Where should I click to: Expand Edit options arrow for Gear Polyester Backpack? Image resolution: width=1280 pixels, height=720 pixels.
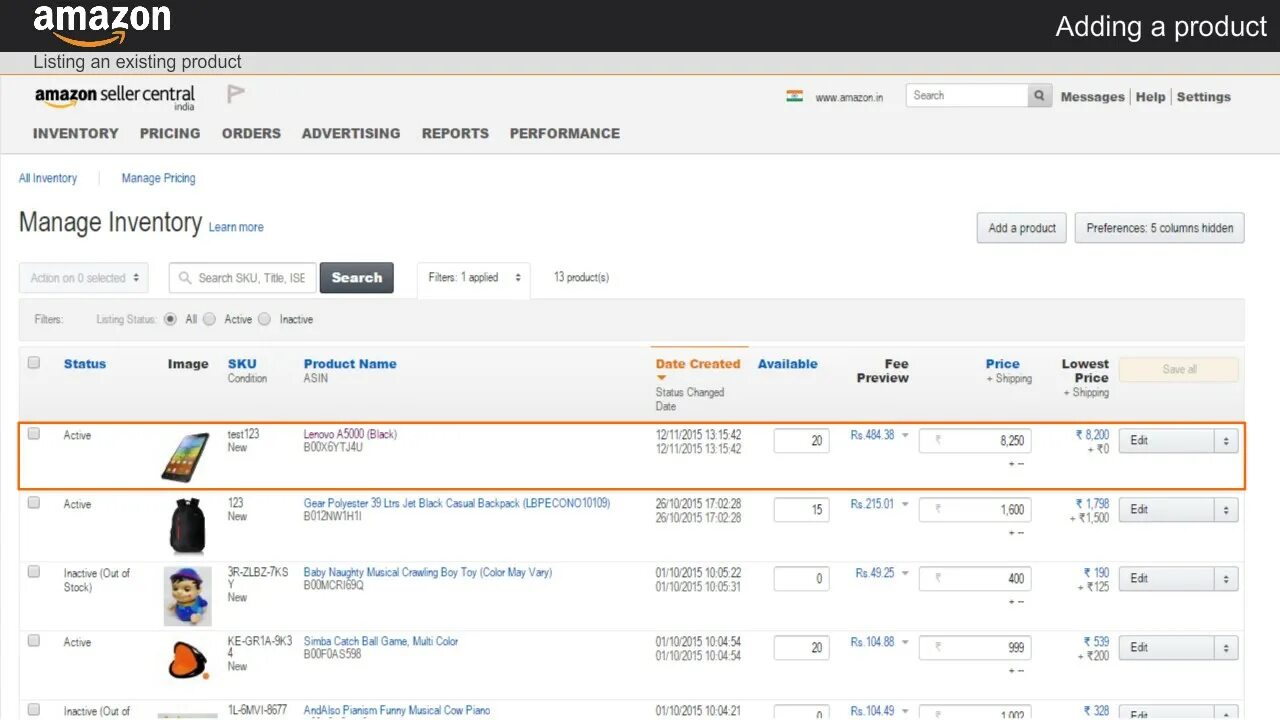coord(1226,510)
